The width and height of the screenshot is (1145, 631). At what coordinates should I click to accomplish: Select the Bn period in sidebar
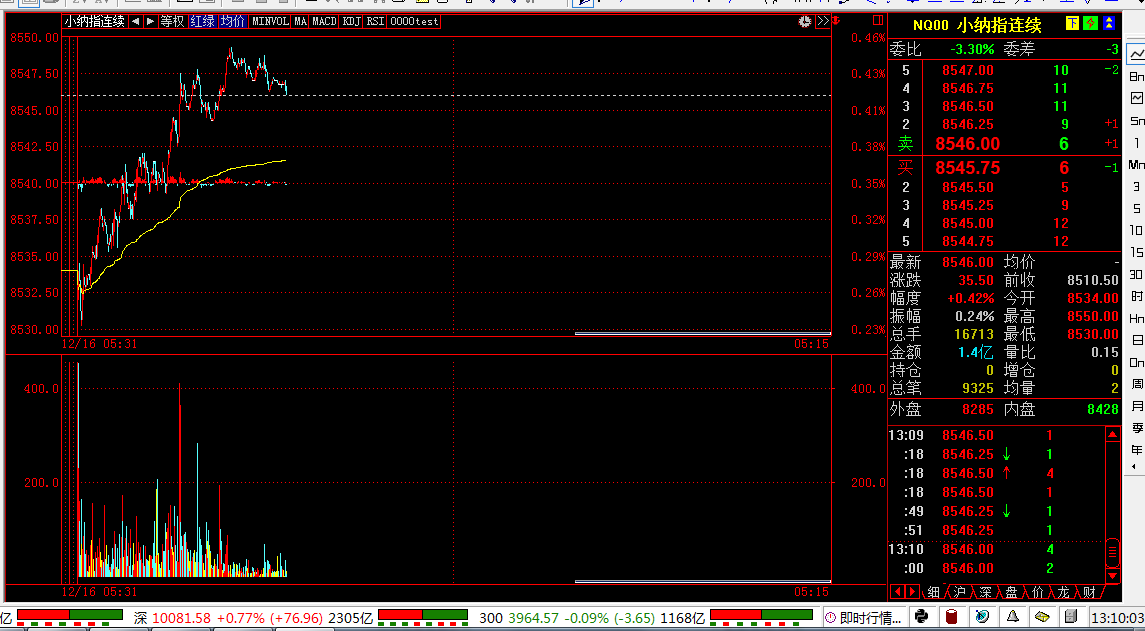click(1137, 76)
